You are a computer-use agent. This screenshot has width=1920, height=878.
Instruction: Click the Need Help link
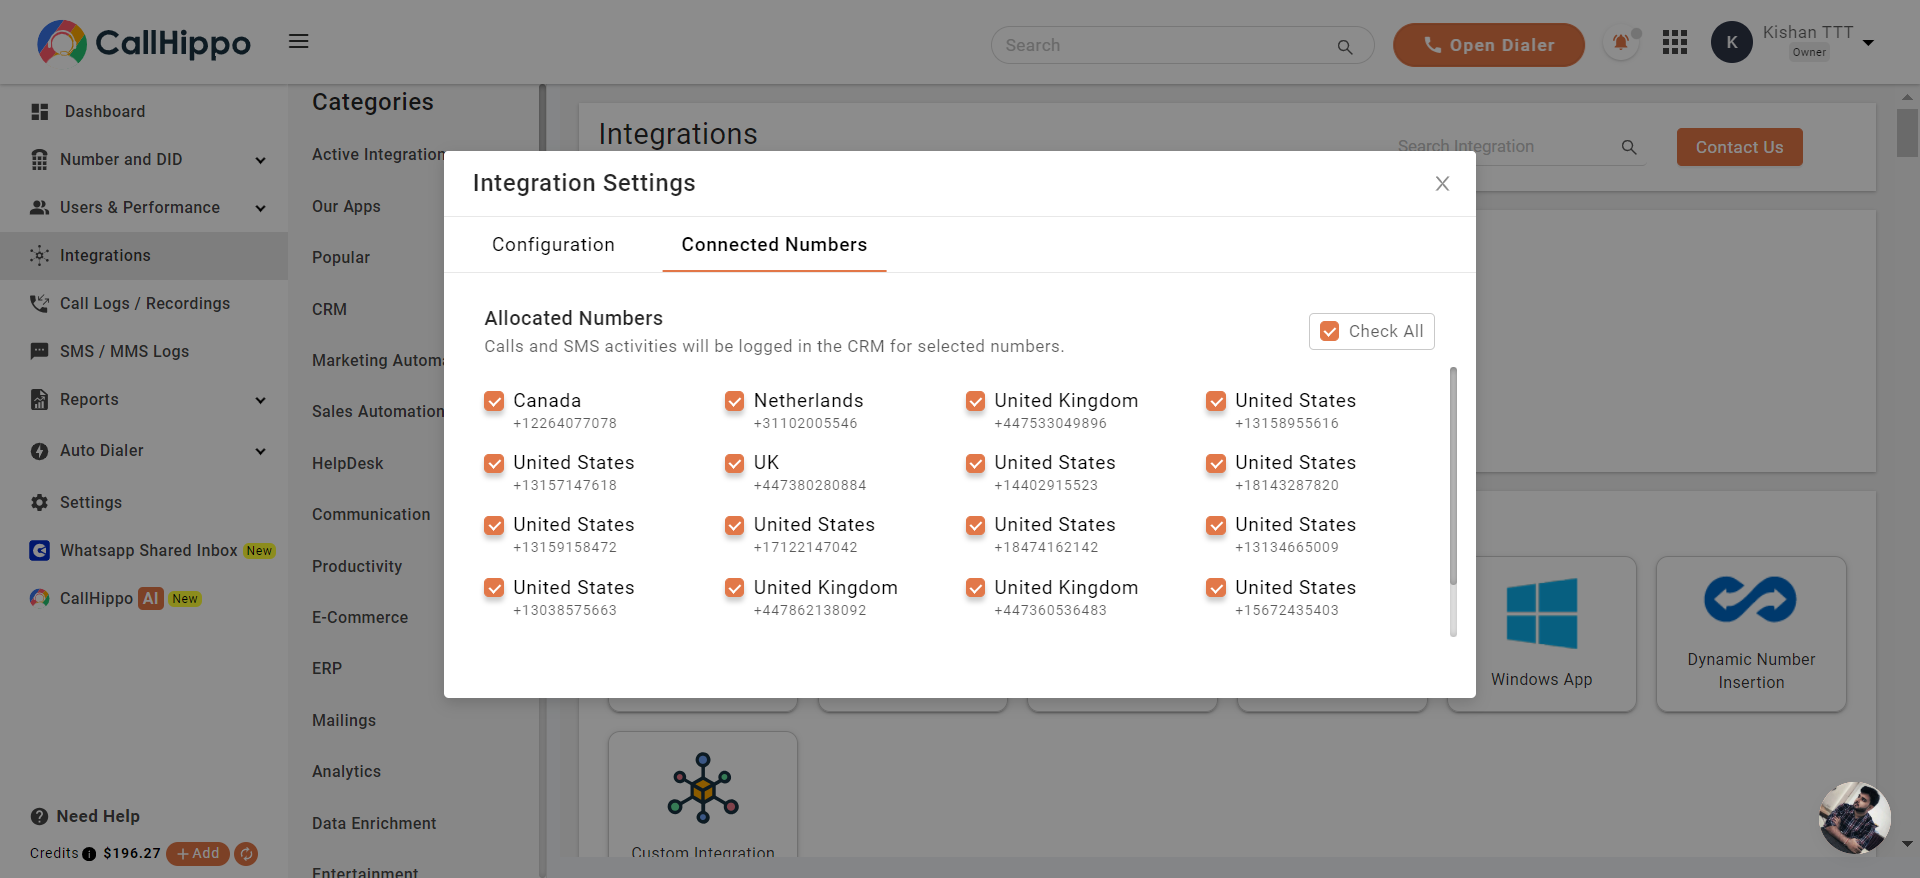(x=98, y=817)
